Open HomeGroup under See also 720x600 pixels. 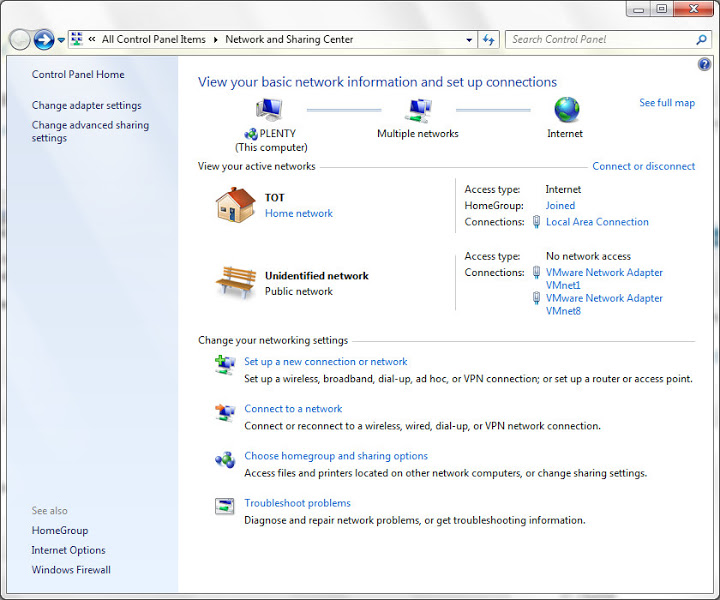coord(60,530)
